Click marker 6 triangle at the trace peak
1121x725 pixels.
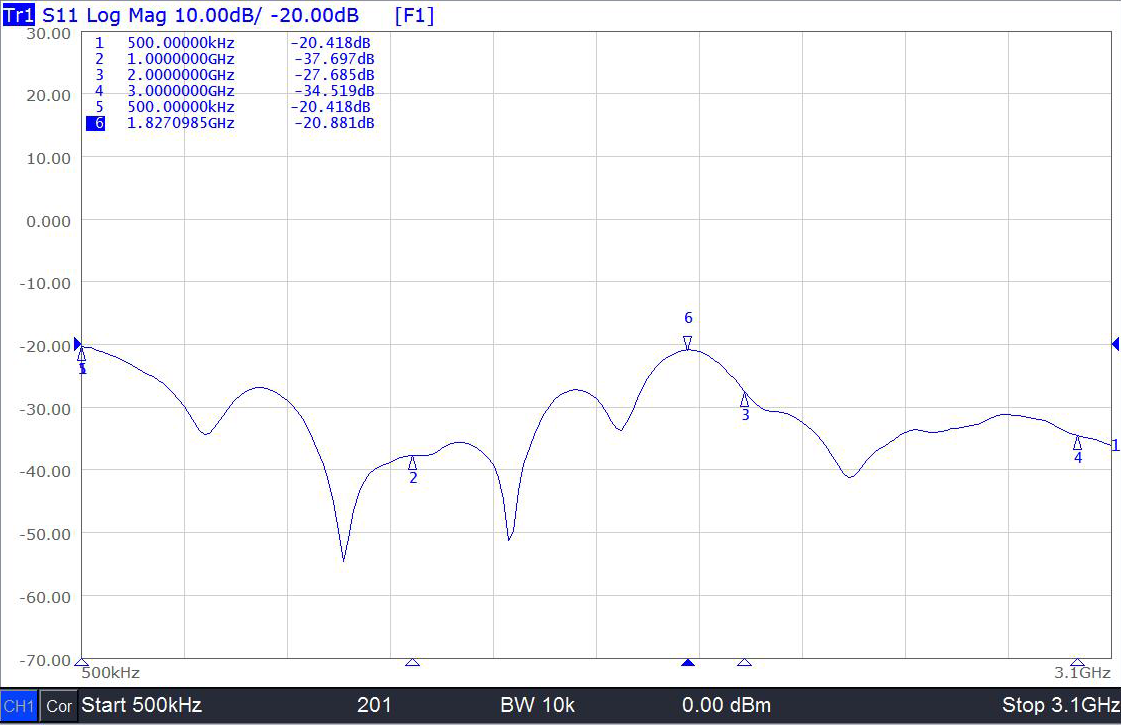tap(687, 343)
